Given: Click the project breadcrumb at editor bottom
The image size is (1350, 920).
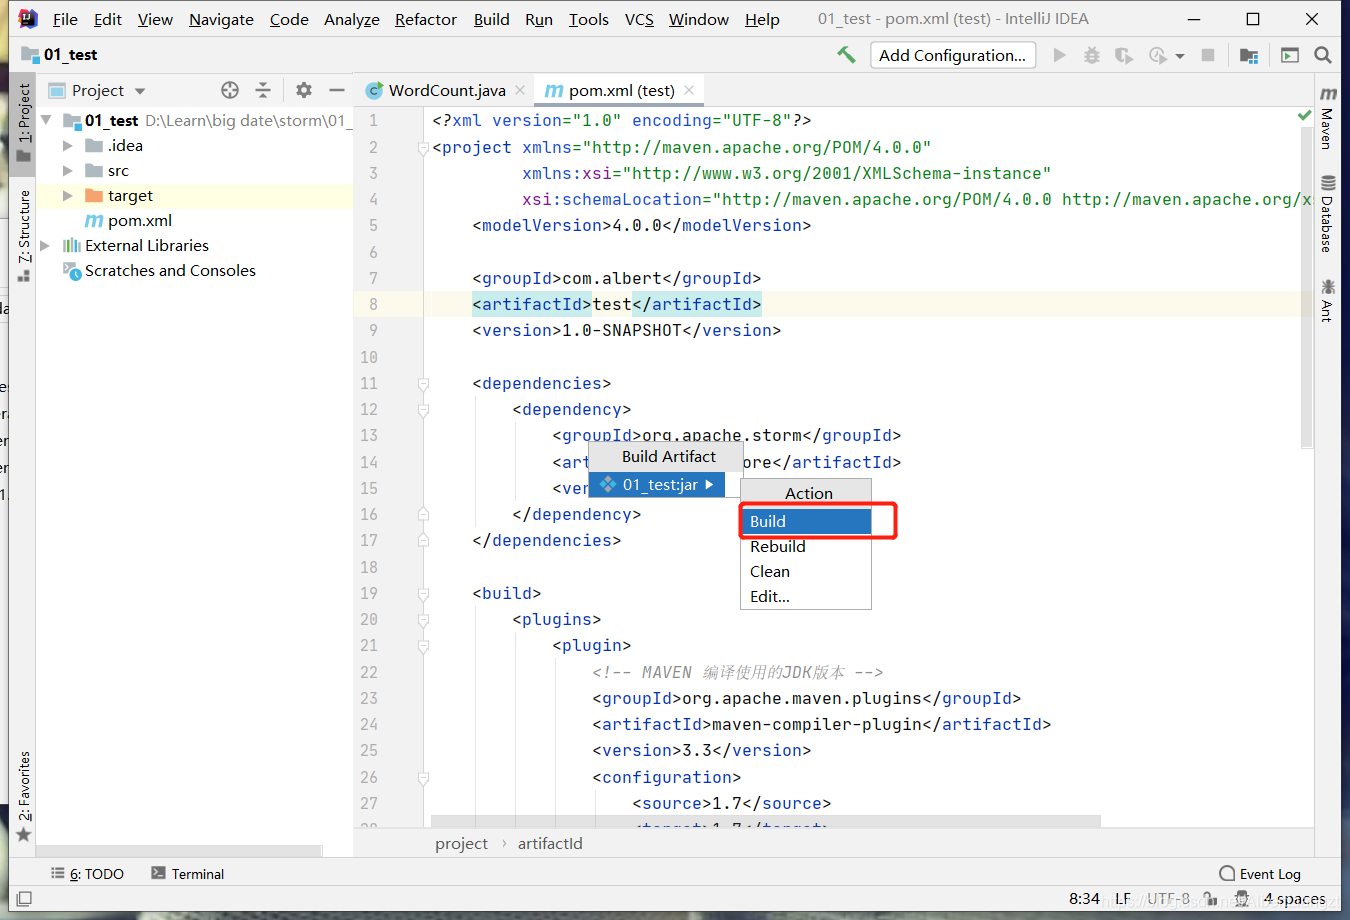Looking at the screenshot, I should [461, 843].
